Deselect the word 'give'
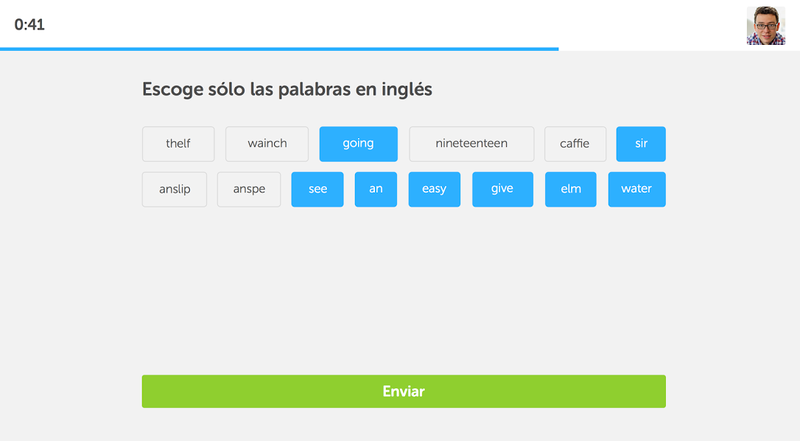800x441 pixels. pyautogui.click(x=503, y=189)
